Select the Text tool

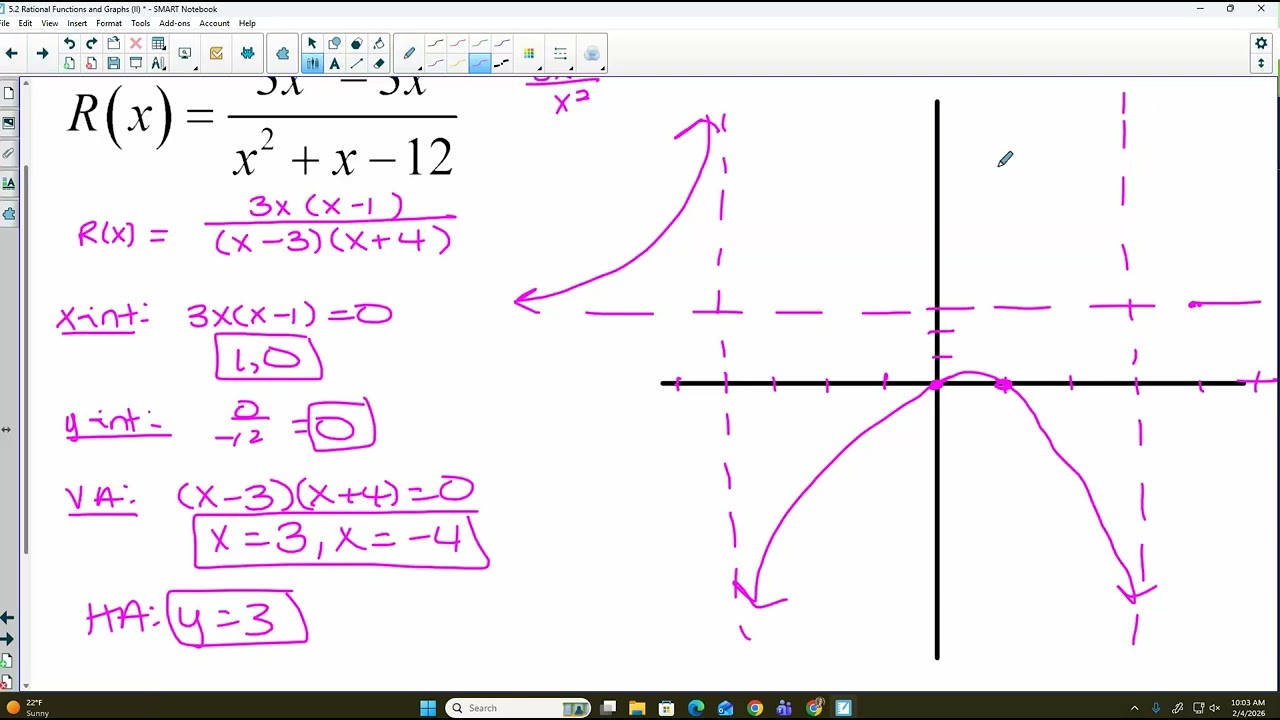click(334, 63)
